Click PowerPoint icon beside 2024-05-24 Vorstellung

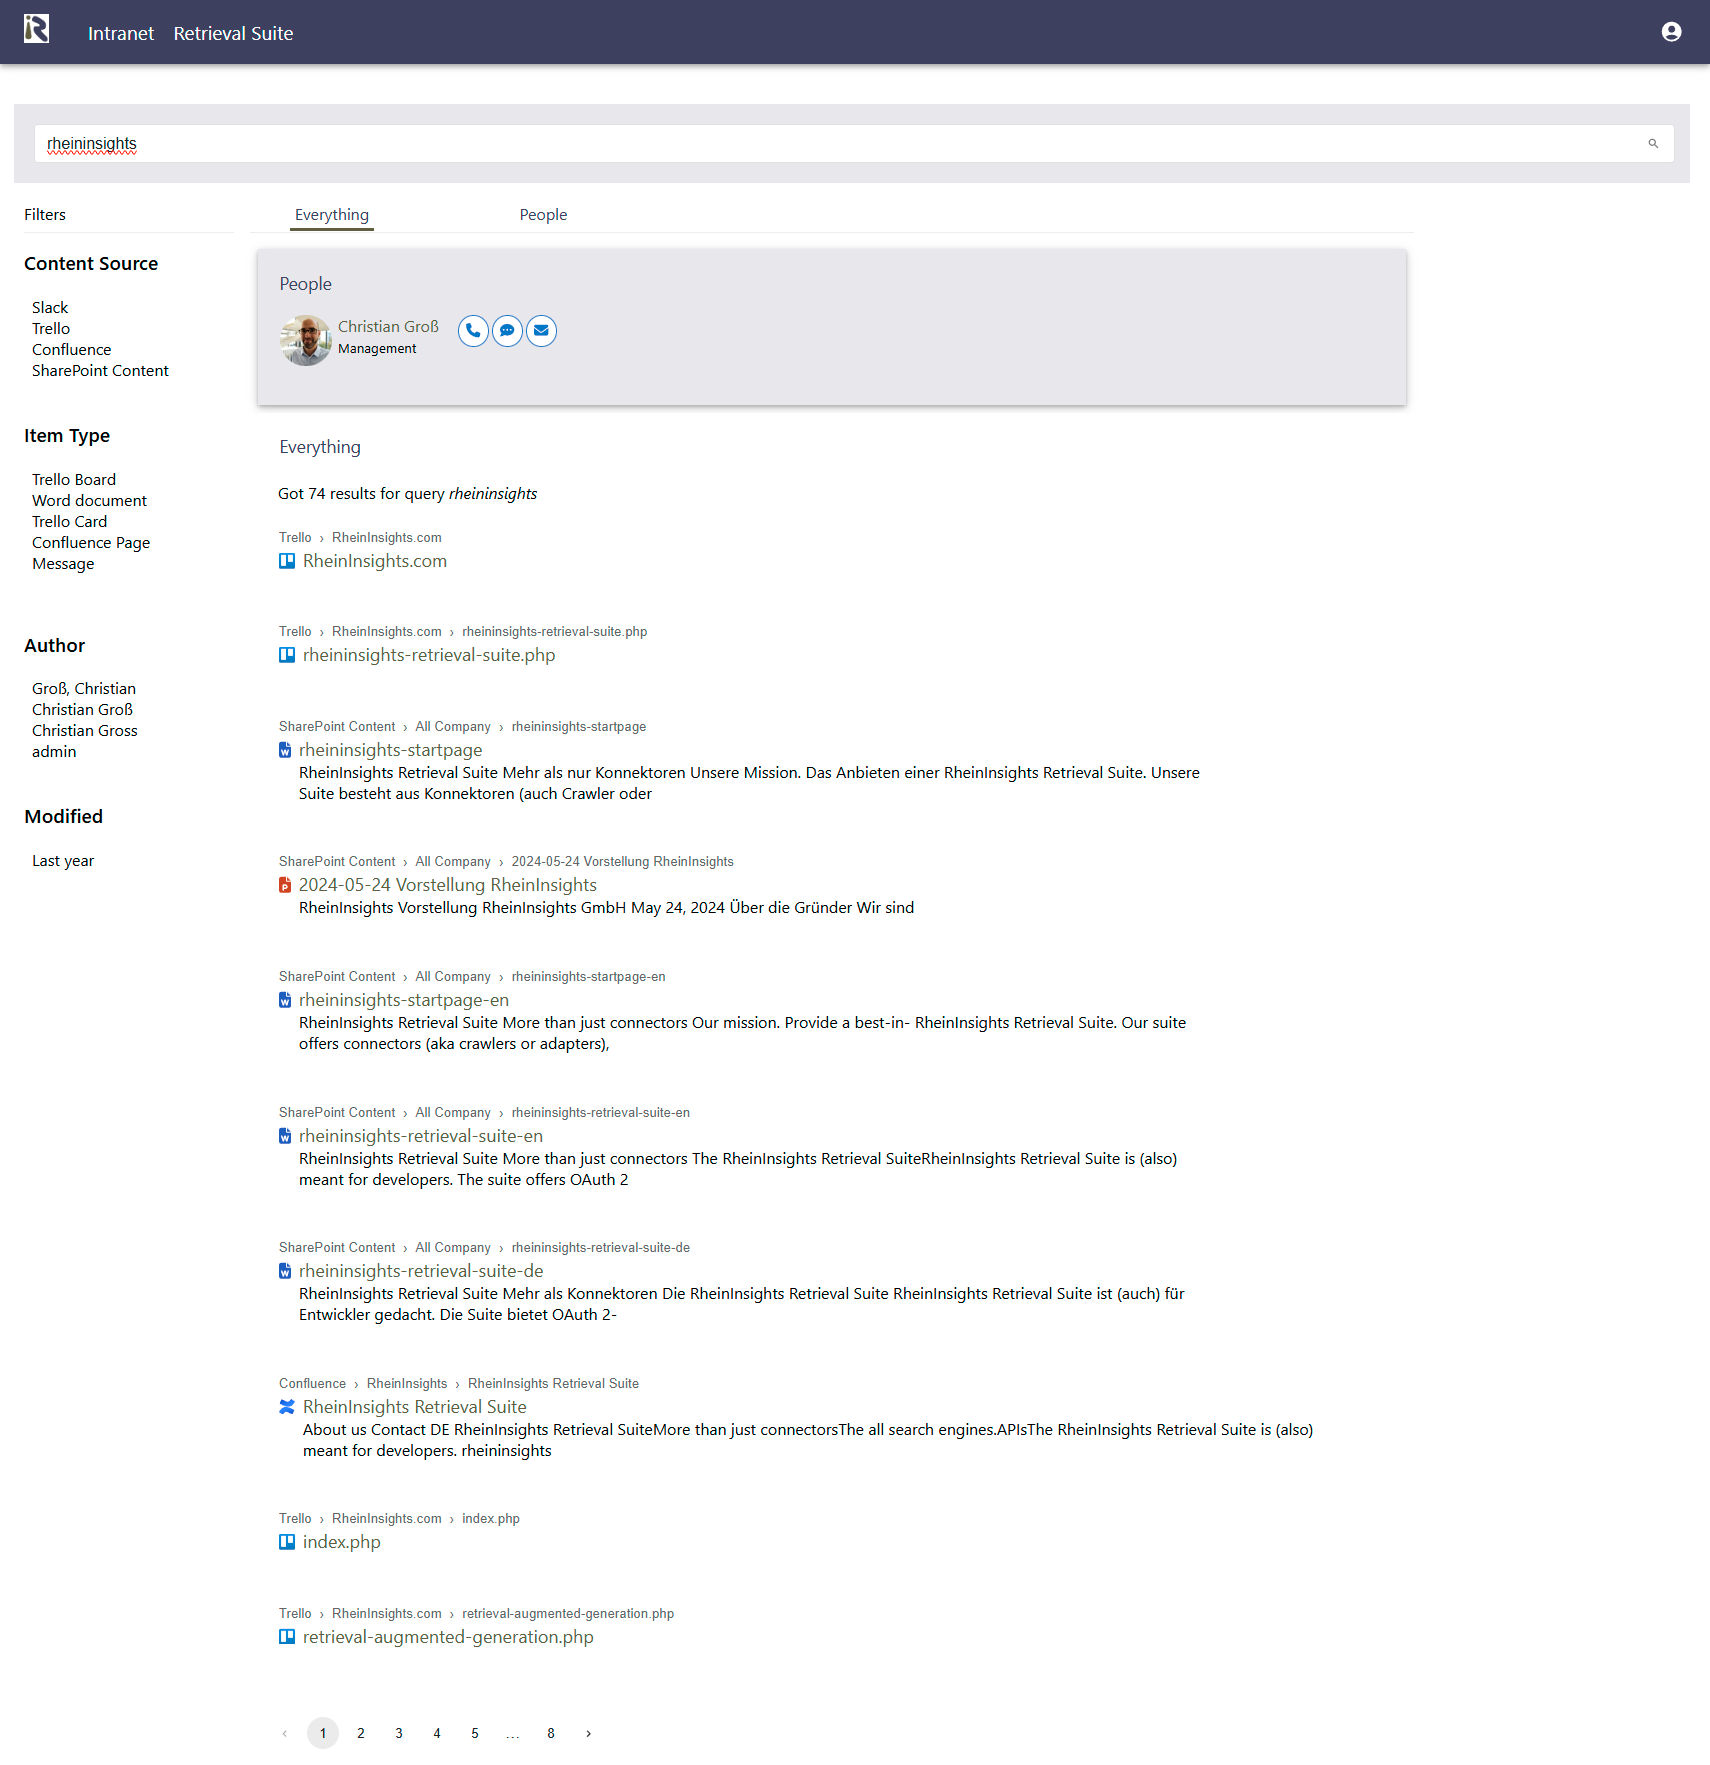(x=285, y=885)
